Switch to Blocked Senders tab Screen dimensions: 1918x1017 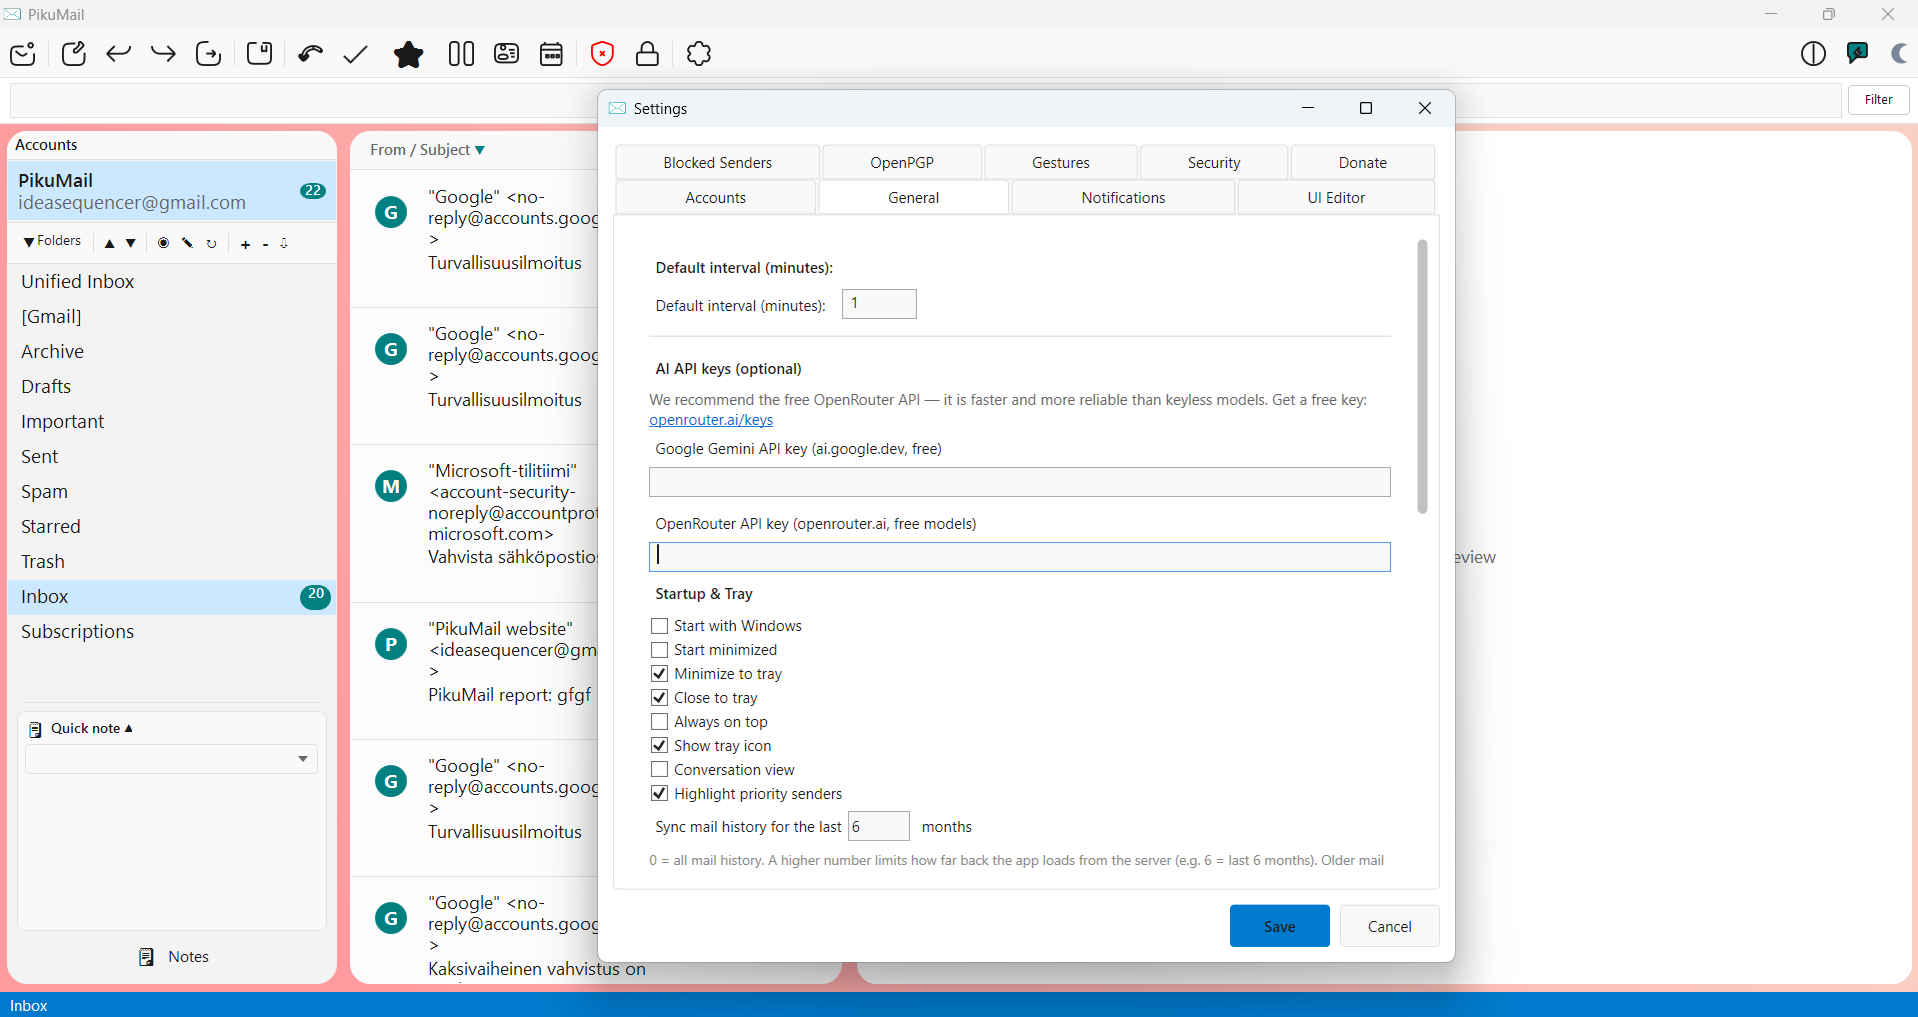click(718, 162)
